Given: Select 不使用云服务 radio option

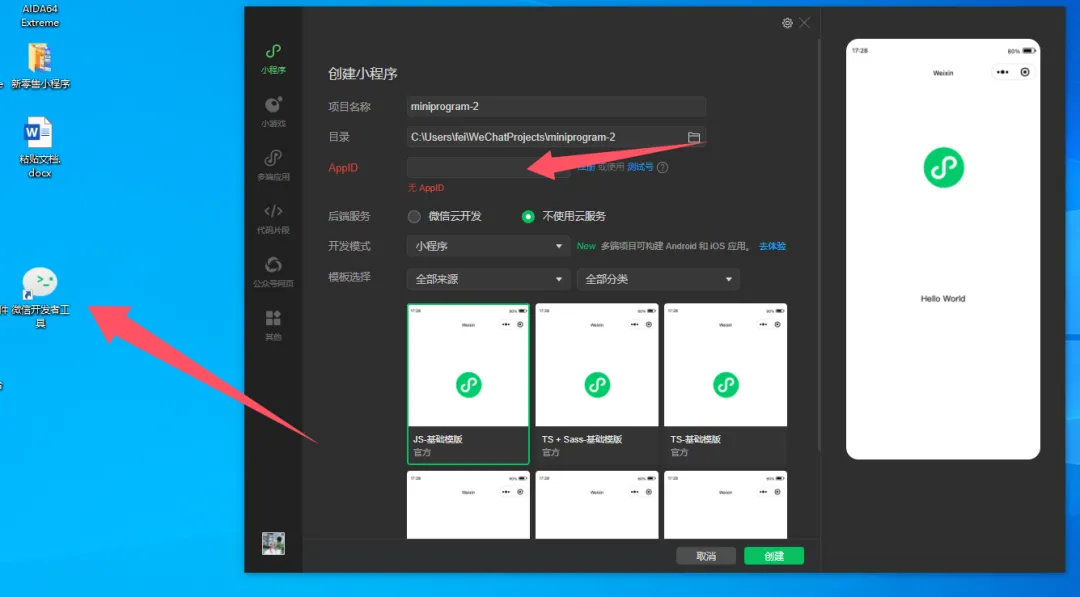Looking at the screenshot, I should 563,216.
